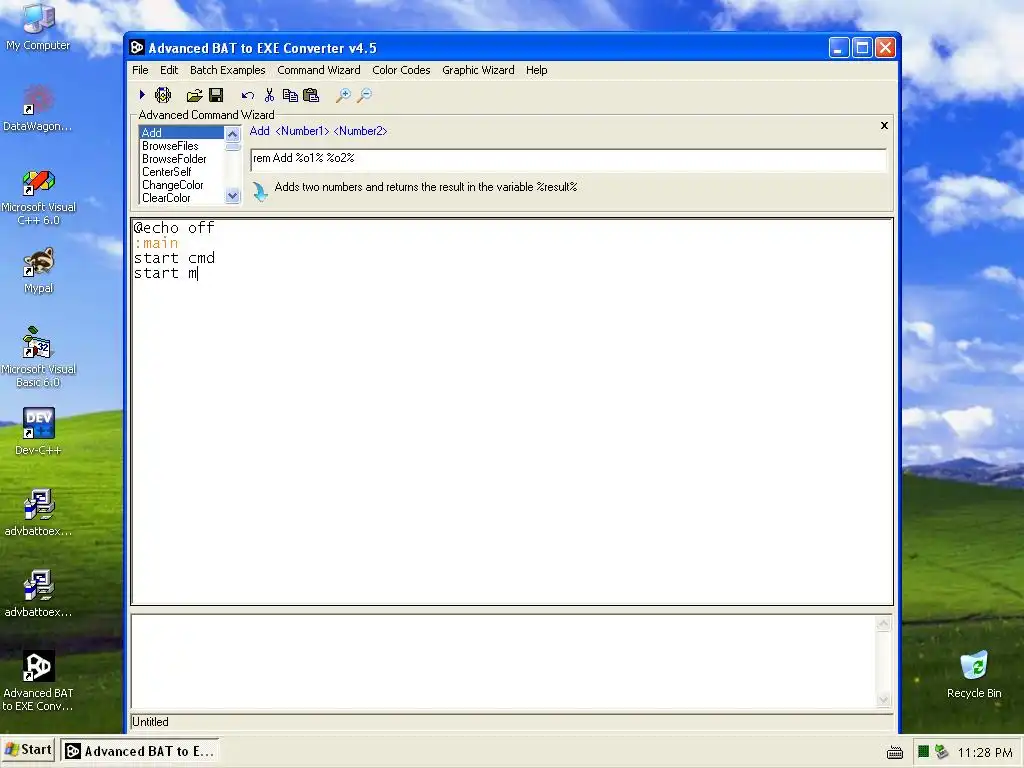The height and width of the screenshot is (768, 1024).
Task: Click the 'Untitled' status bar text
Action: click(x=150, y=722)
